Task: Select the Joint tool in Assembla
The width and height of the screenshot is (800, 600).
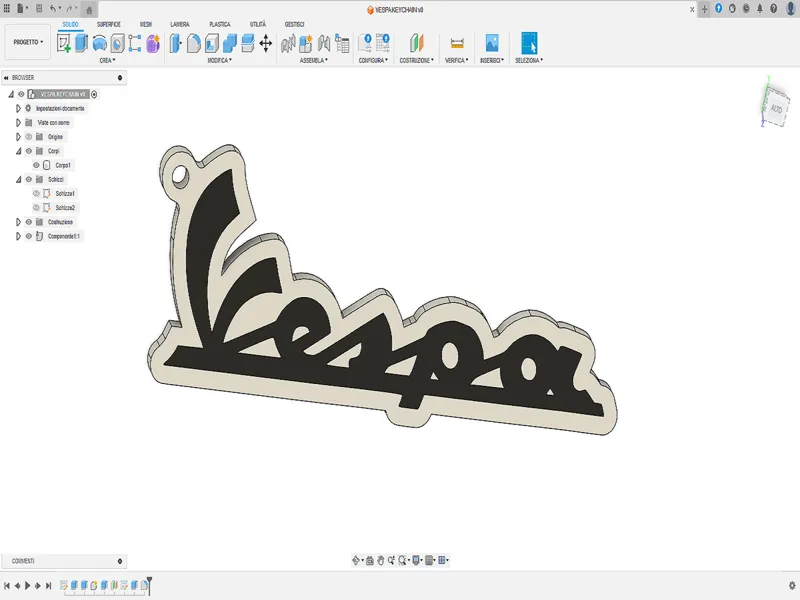Action: pyautogui.click(x=288, y=43)
